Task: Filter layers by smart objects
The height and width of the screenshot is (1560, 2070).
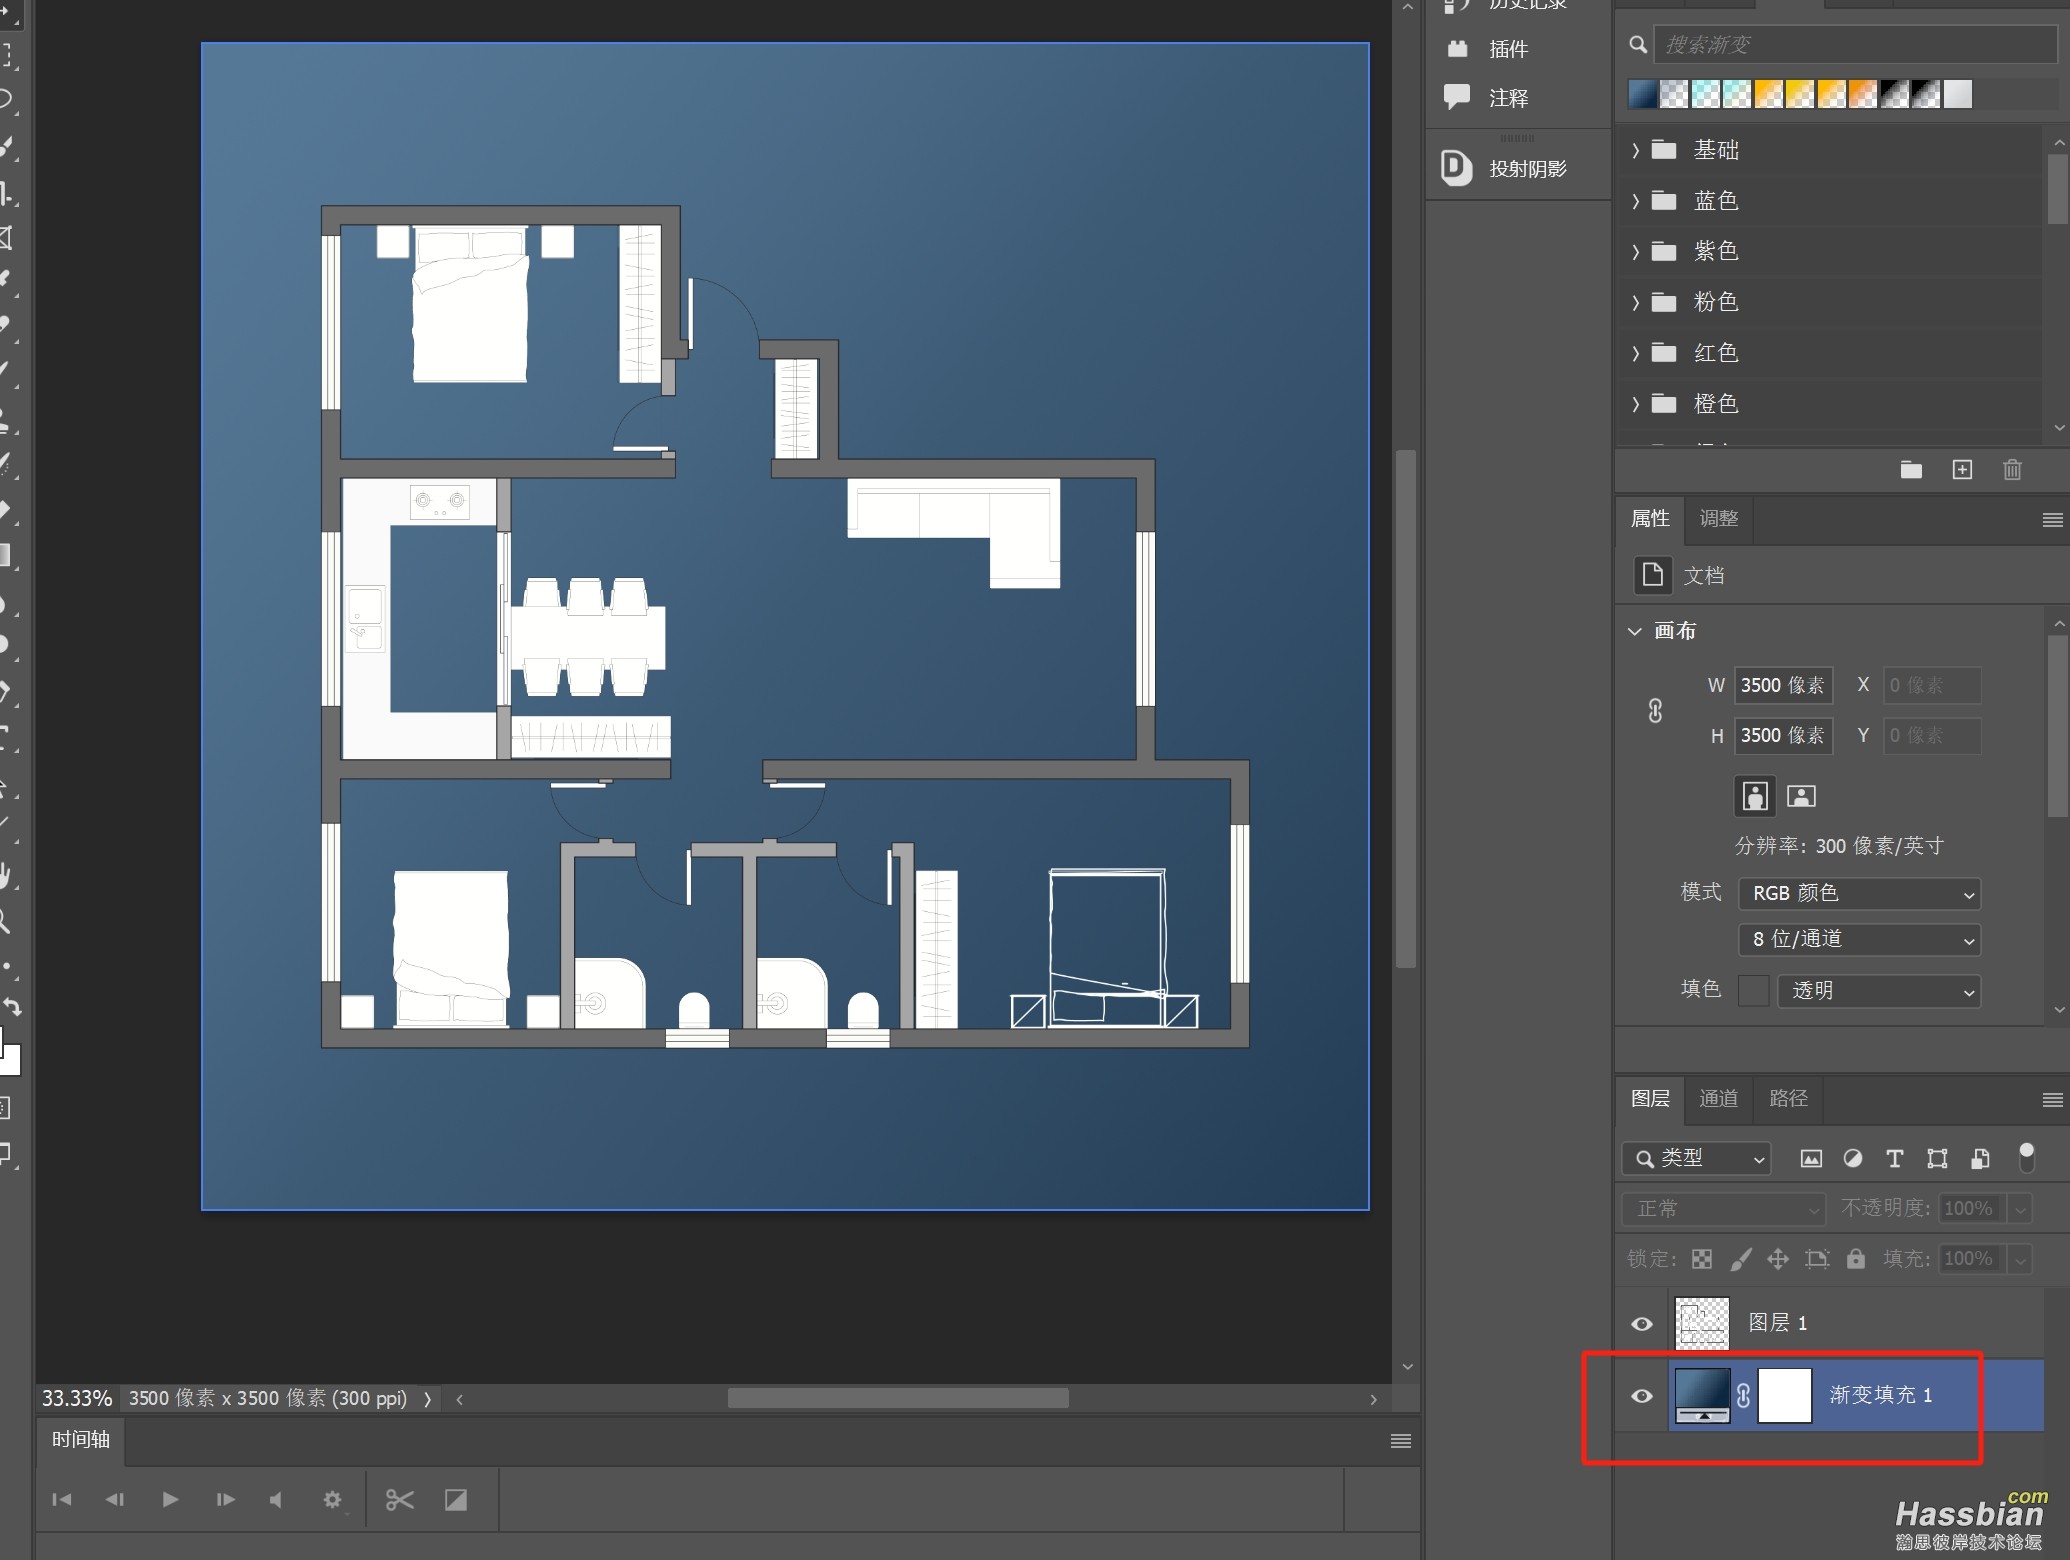Action: (x=1979, y=1159)
